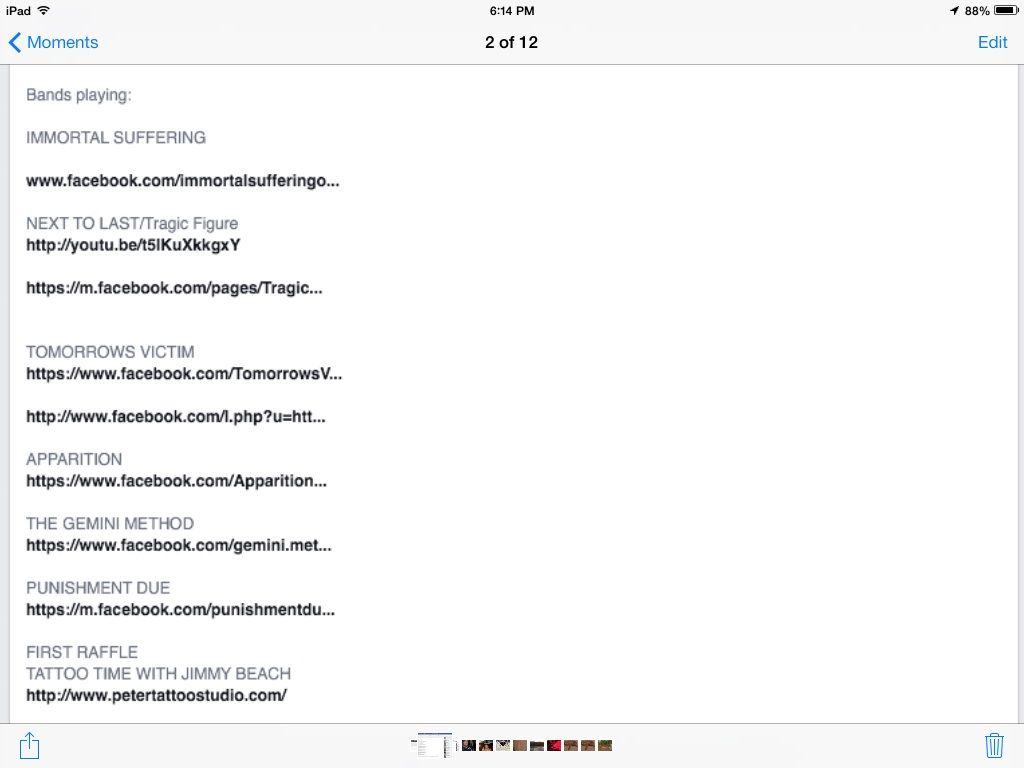Tap the 'PUNISHMENT DUE' band name
Viewport: 1024px width, 768px height.
[98, 588]
